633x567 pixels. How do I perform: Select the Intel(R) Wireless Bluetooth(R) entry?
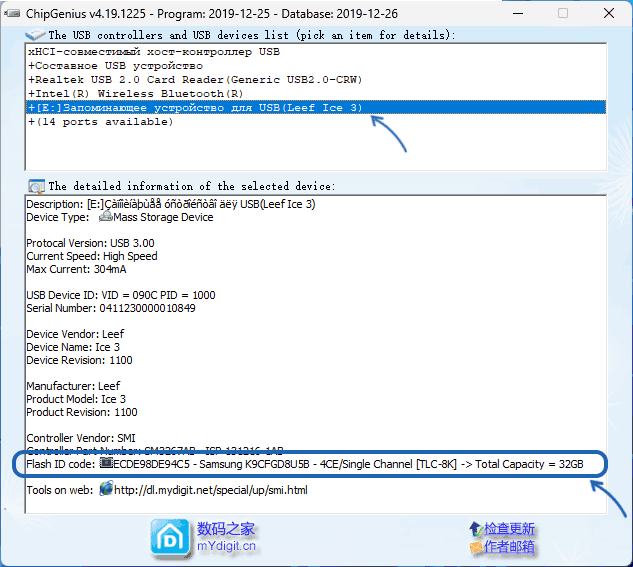tap(136, 93)
